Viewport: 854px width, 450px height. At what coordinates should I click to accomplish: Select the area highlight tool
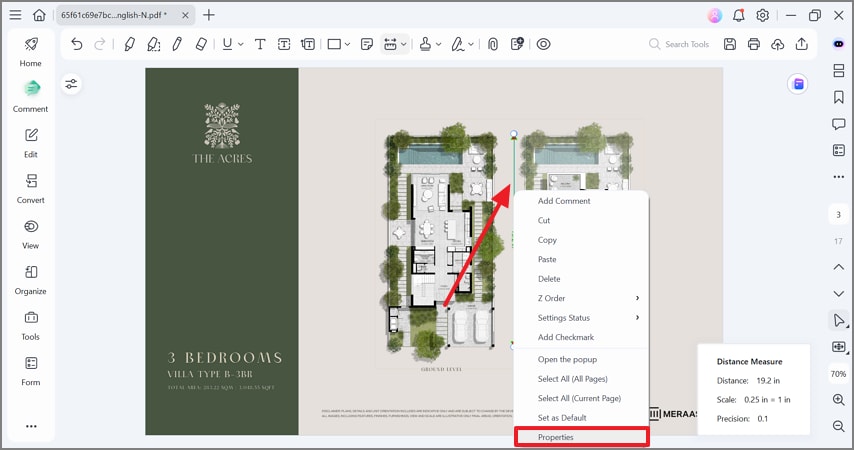tap(153, 44)
